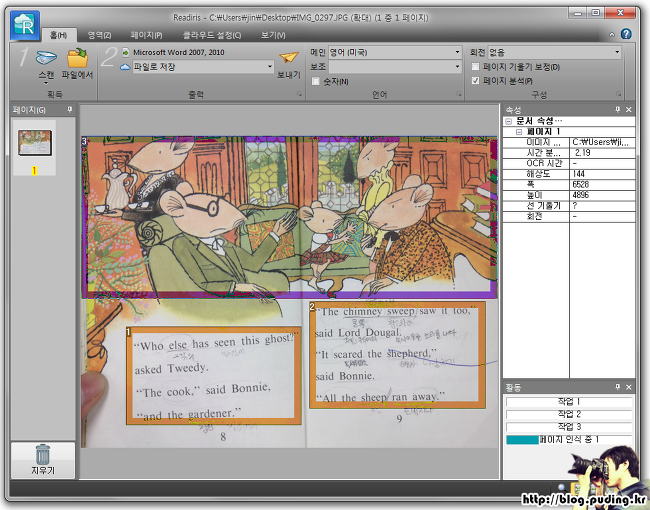Image resolution: width=650 pixels, height=510 pixels.
Task: Click the Microsoft Word 2007, 2010 label
Action: [x=179, y=52]
